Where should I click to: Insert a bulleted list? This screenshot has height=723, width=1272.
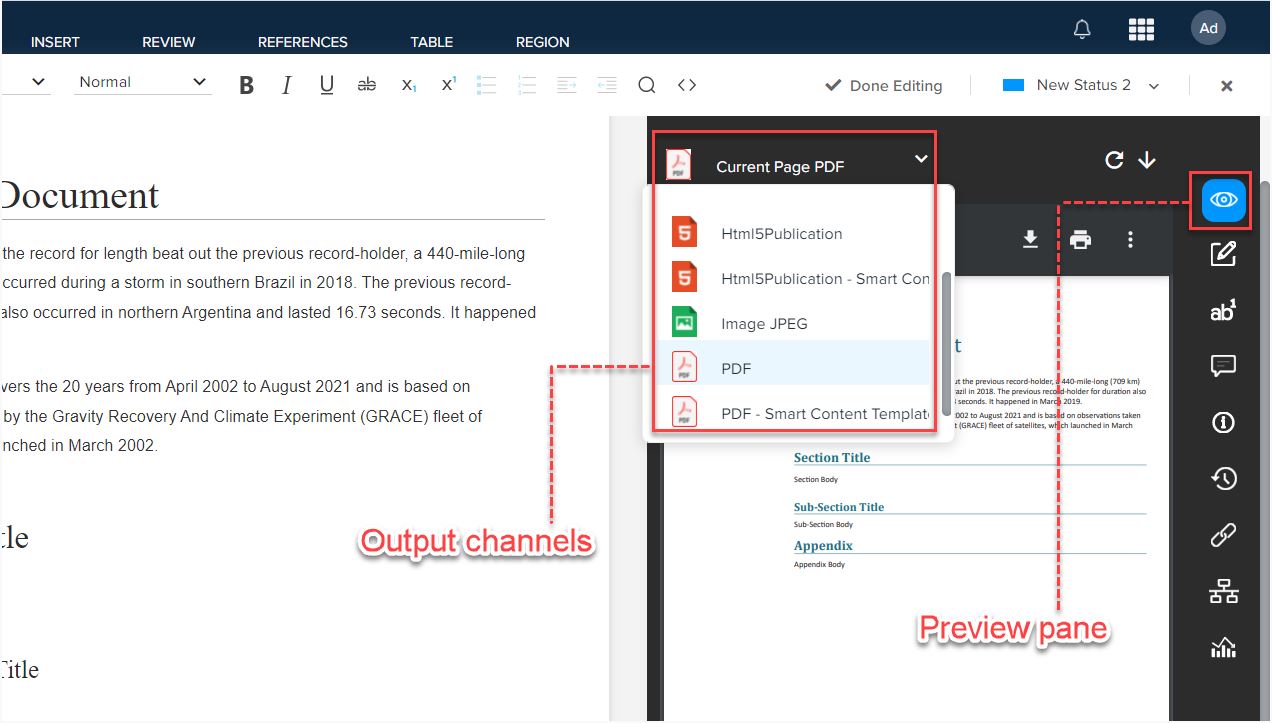coord(487,85)
